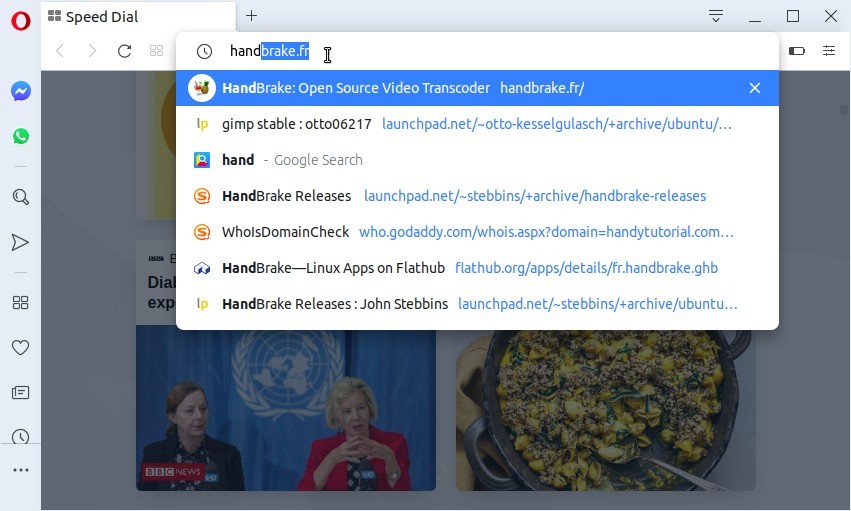The image size is (851, 511).
Task: Open a new tab with plus button
Action: (x=251, y=16)
